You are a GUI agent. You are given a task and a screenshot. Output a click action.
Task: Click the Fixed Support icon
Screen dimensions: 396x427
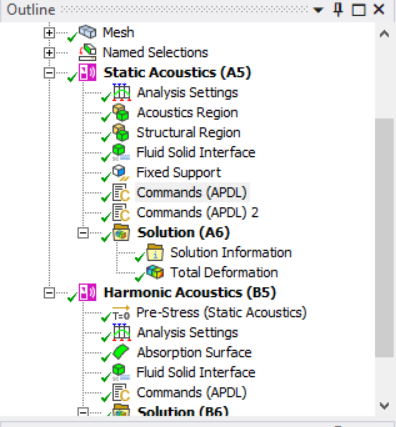[x=121, y=172]
